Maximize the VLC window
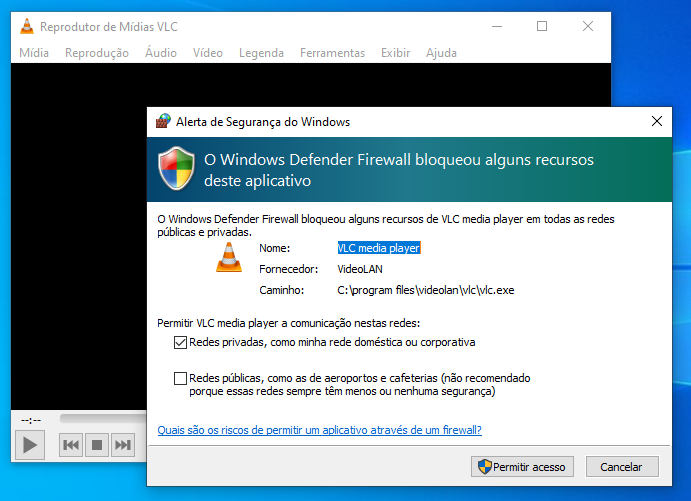Viewport: 691px width, 501px height. point(542,26)
